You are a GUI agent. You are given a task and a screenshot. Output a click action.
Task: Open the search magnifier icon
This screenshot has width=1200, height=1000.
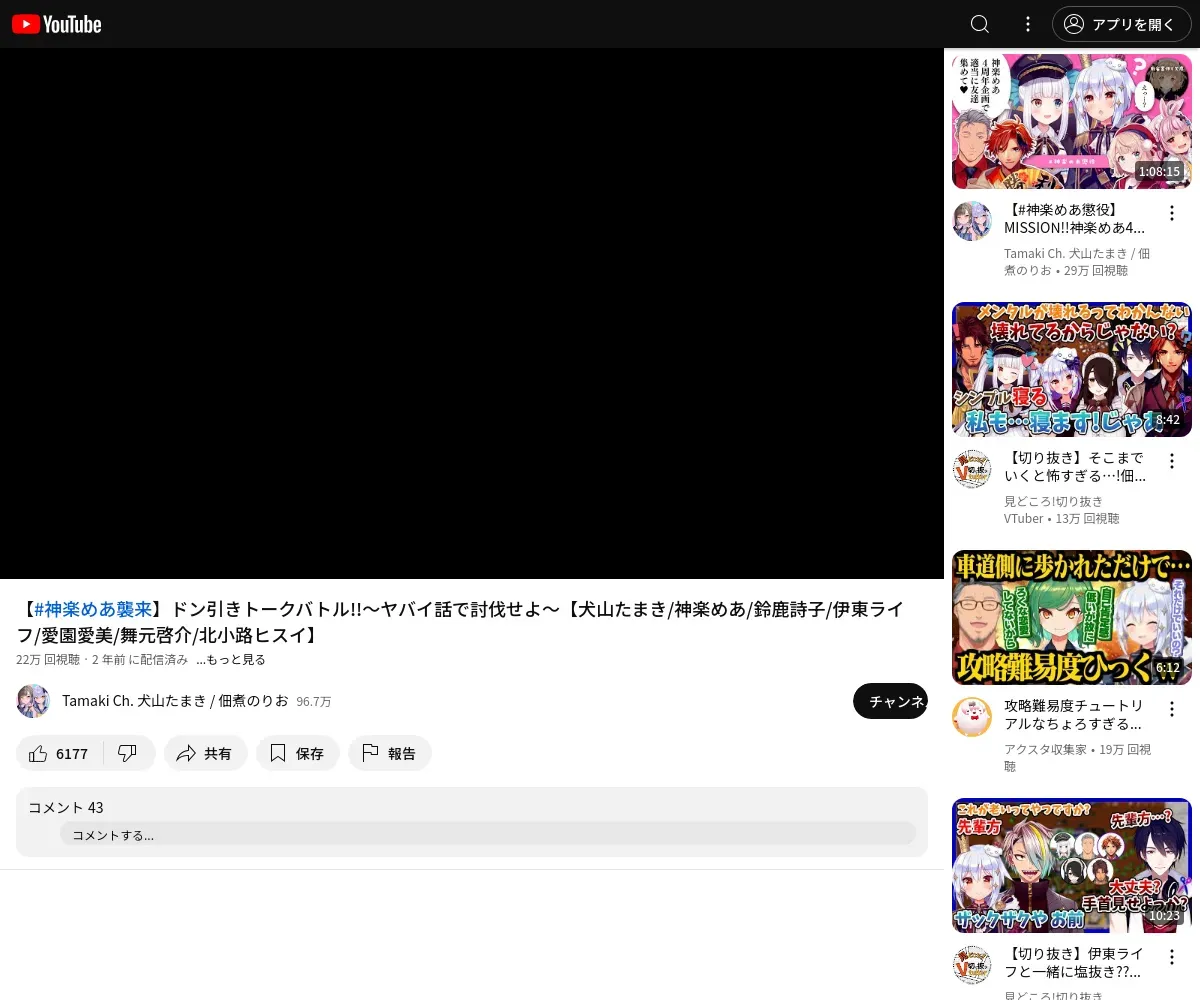[980, 24]
